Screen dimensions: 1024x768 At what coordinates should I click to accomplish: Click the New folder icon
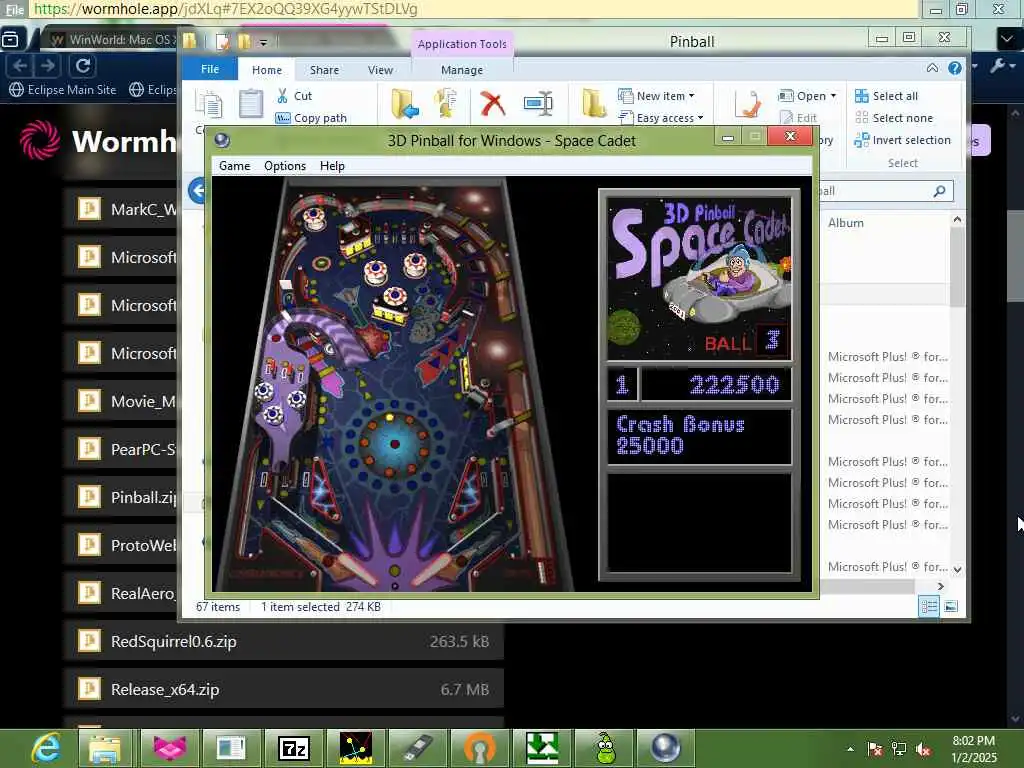click(594, 103)
